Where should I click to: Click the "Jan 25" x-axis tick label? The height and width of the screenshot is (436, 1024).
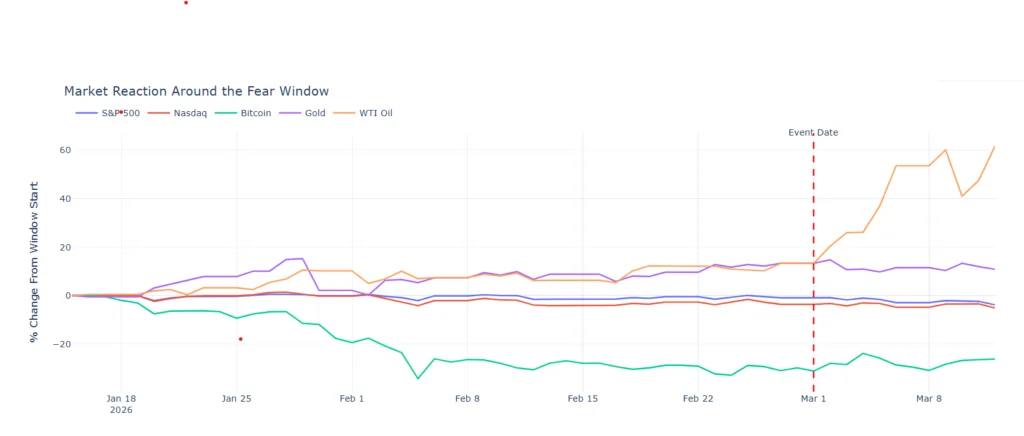coord(237,398)
